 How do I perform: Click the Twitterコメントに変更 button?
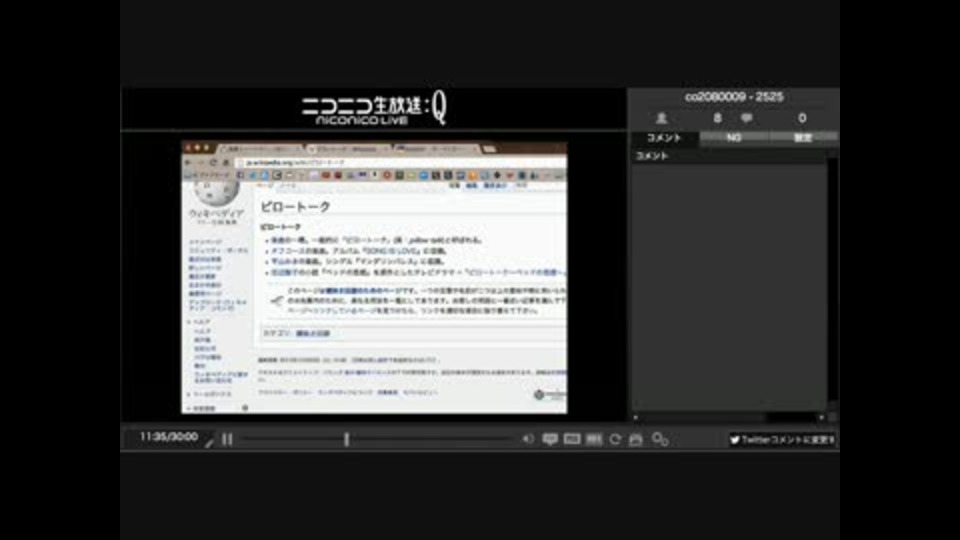782,440
